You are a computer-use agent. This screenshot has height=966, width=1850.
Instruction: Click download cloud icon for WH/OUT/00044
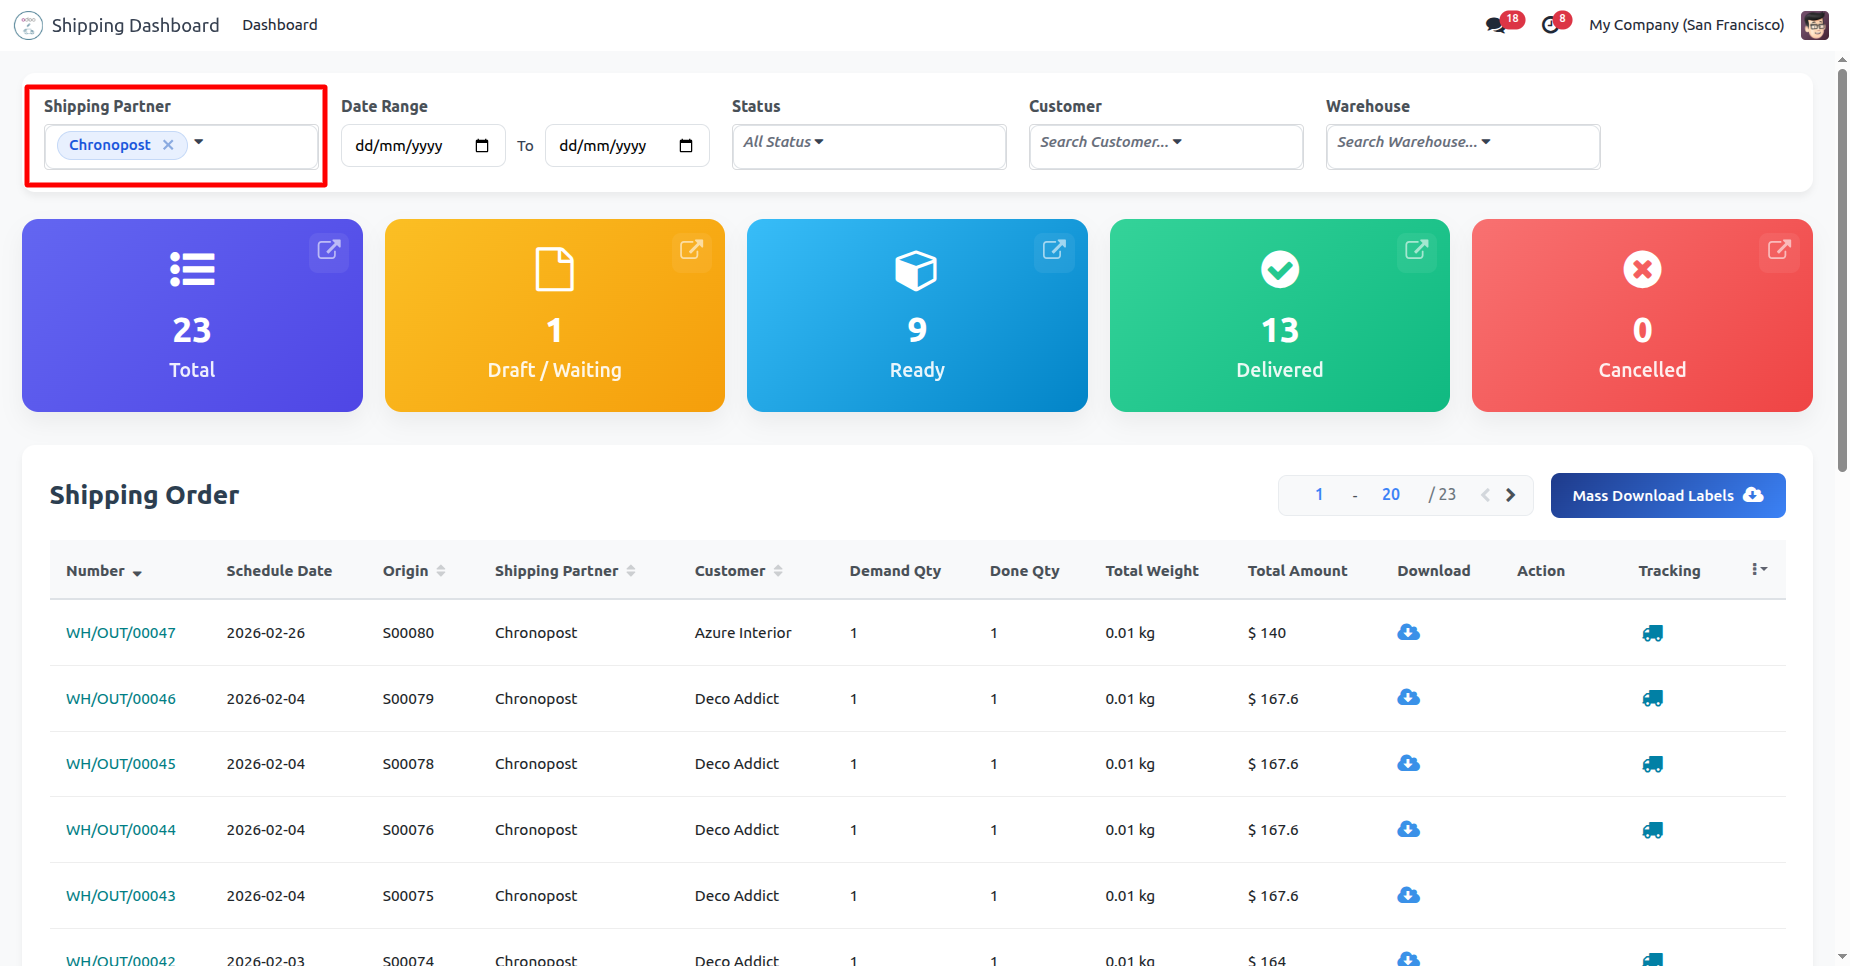click(1408, 829)
